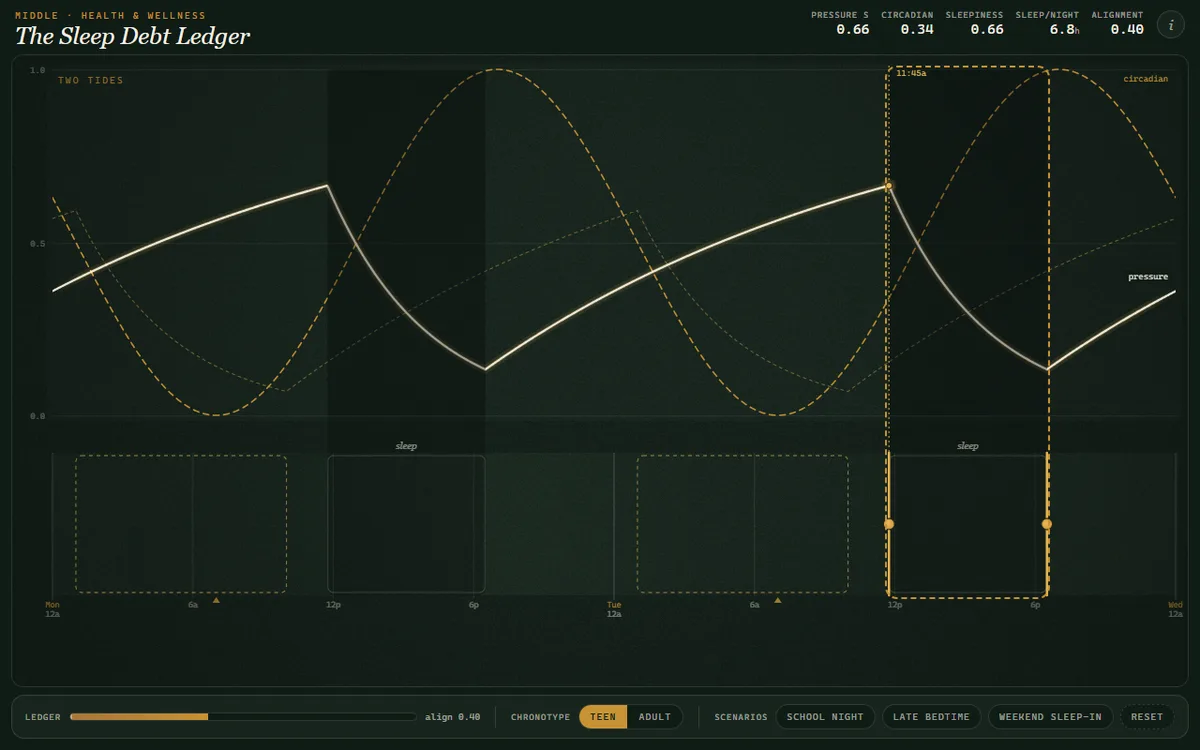Click the 'TWO TIDES' chart heading
1200x750 pixels.
tap(91, 80)
